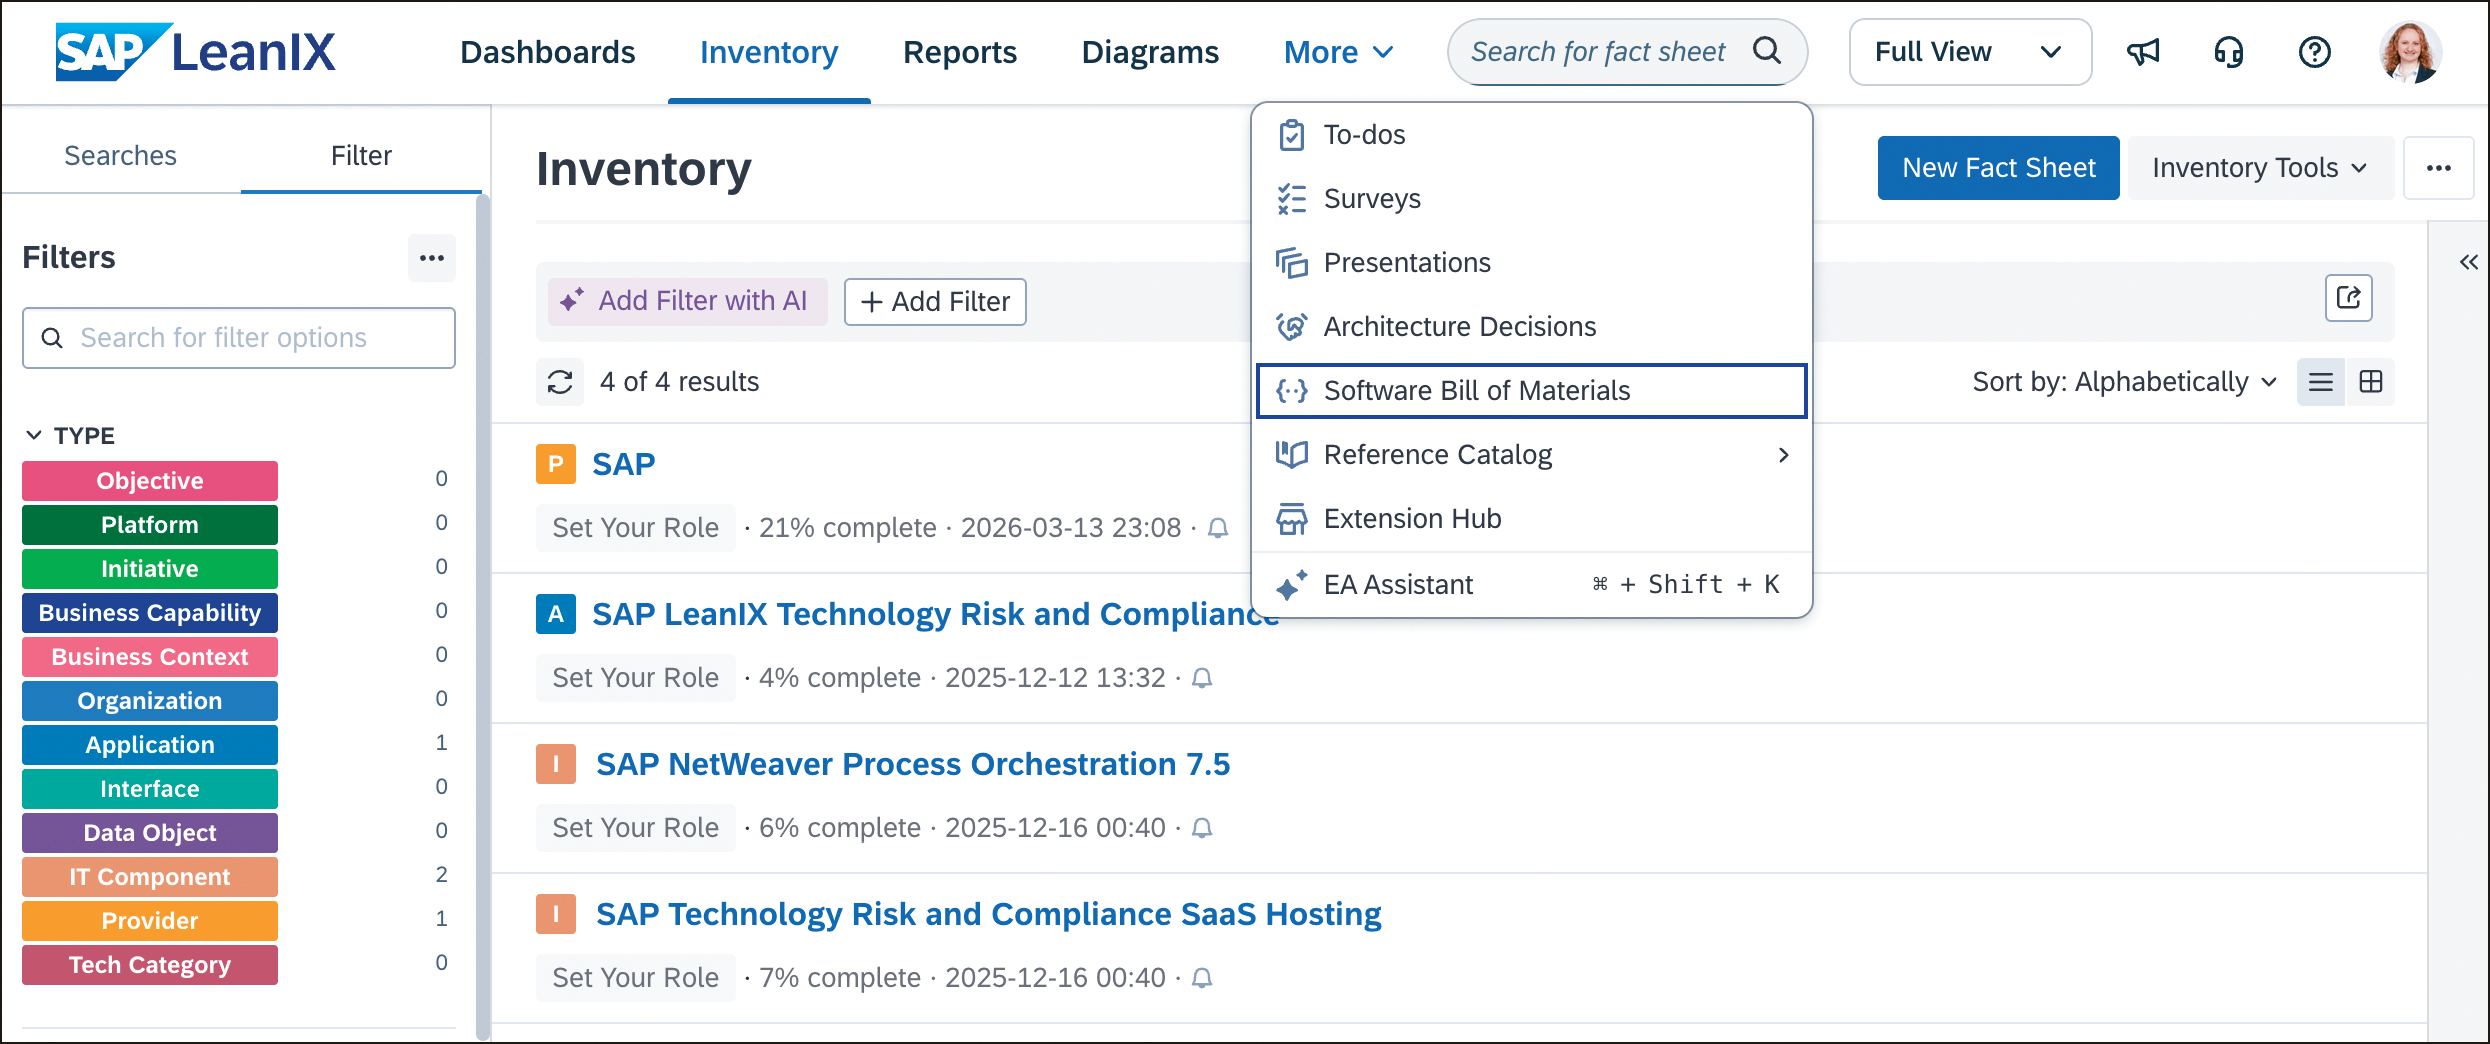
Task: Click the search magnifier icon in header
Action: [1767, 51]
